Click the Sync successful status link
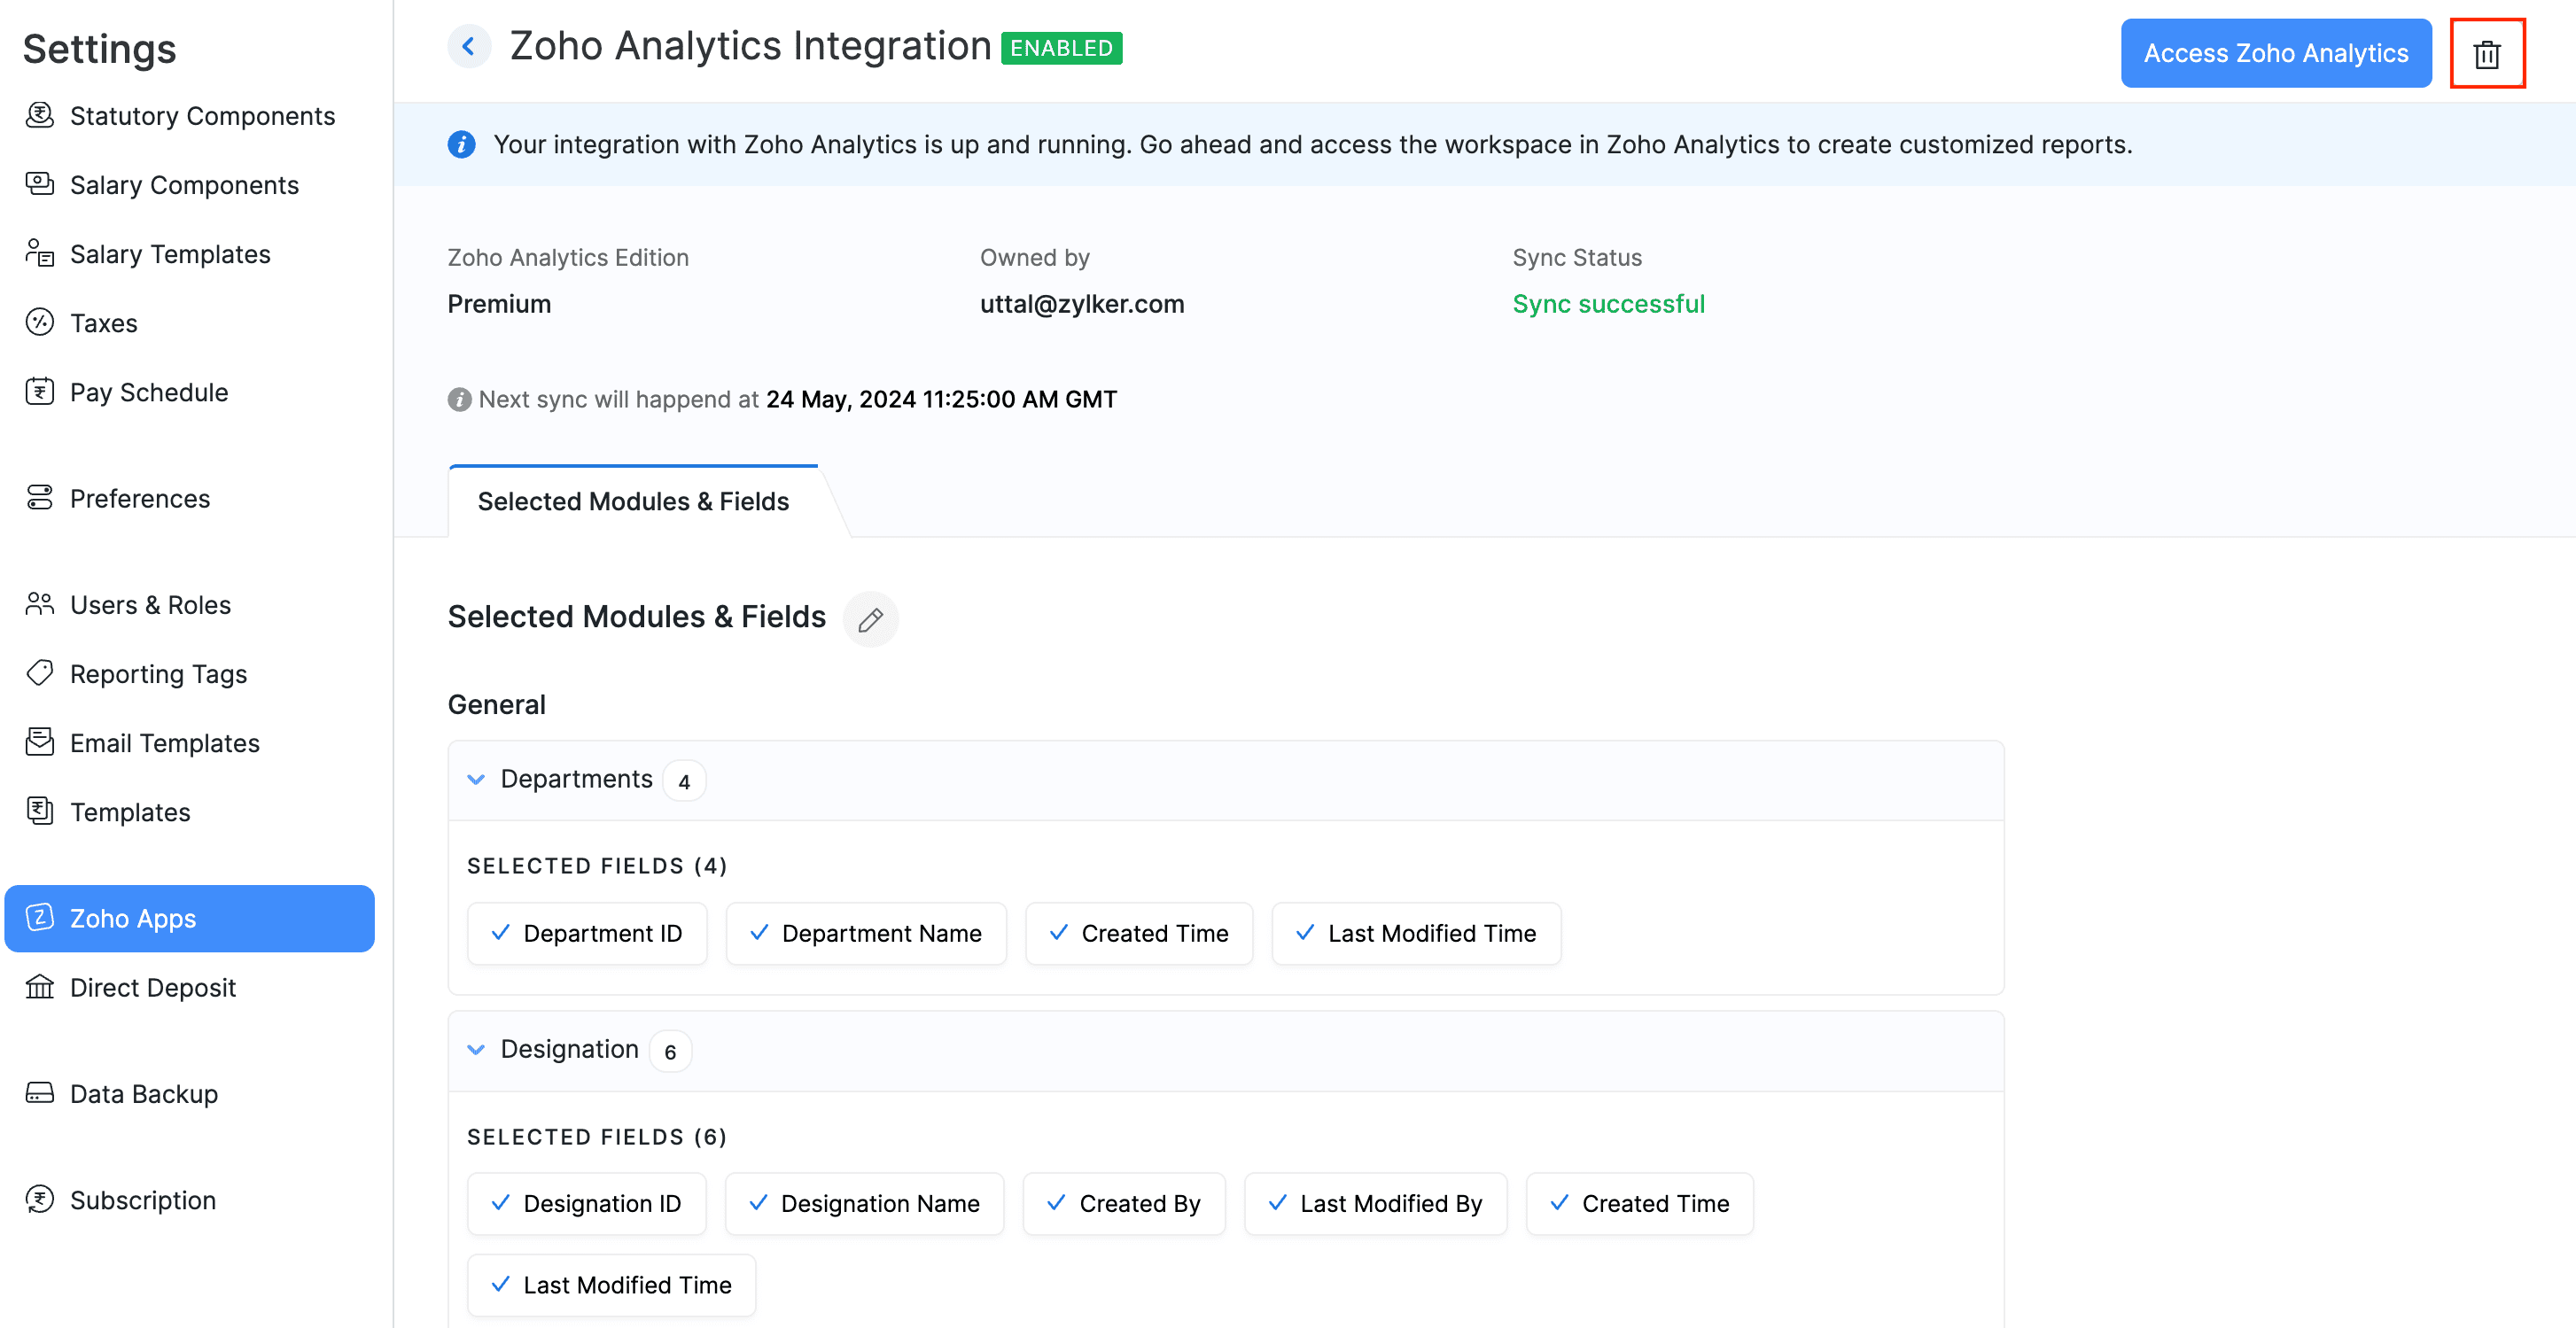The image size is (2576, 1328). point(1608,303)
